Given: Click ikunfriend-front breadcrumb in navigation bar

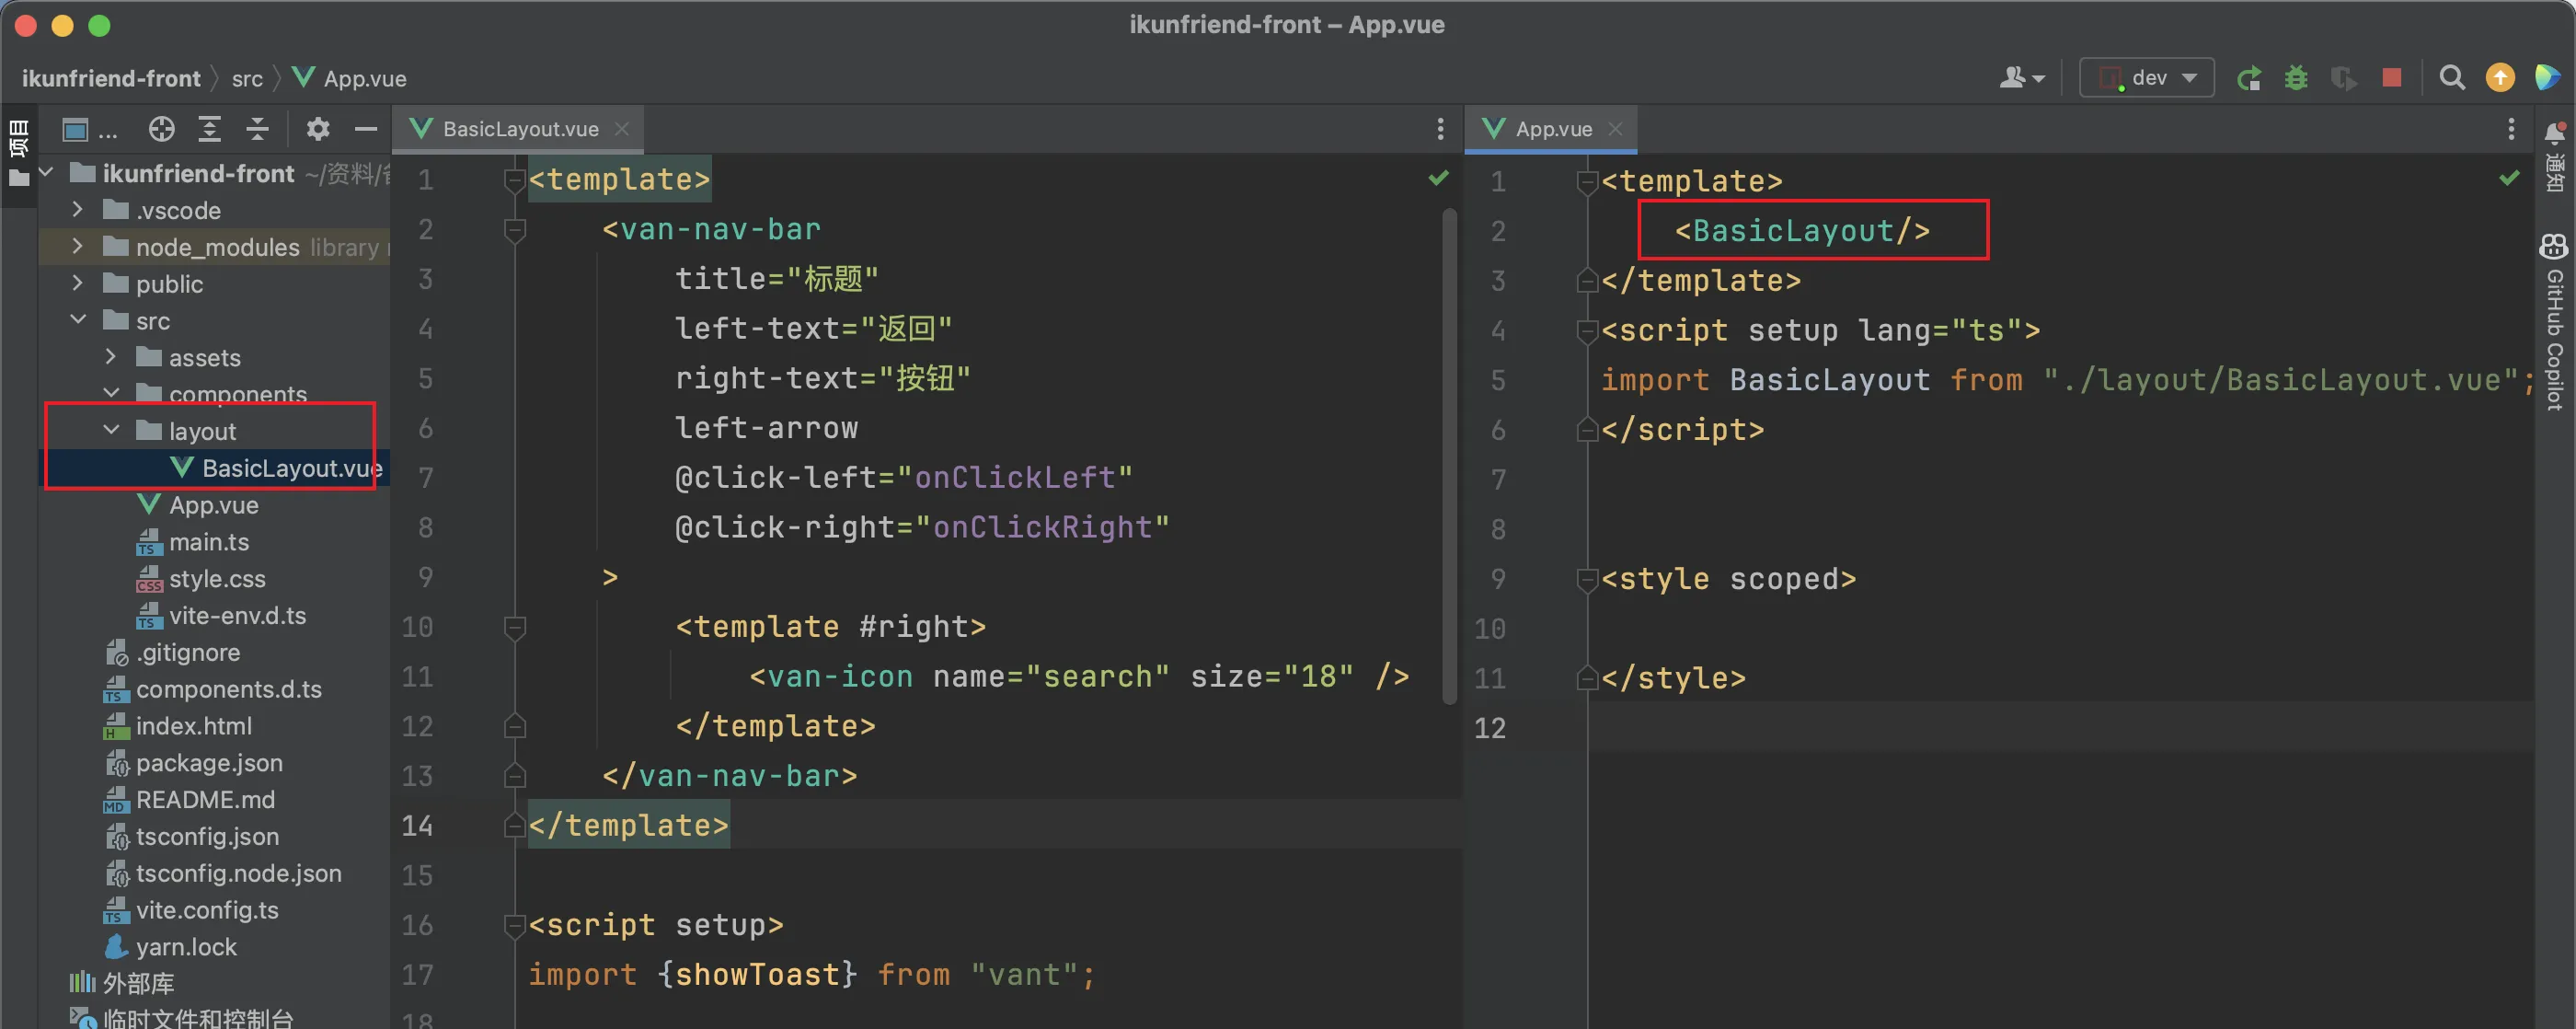Looking at the screenshot, I should [x=111, y=78].
